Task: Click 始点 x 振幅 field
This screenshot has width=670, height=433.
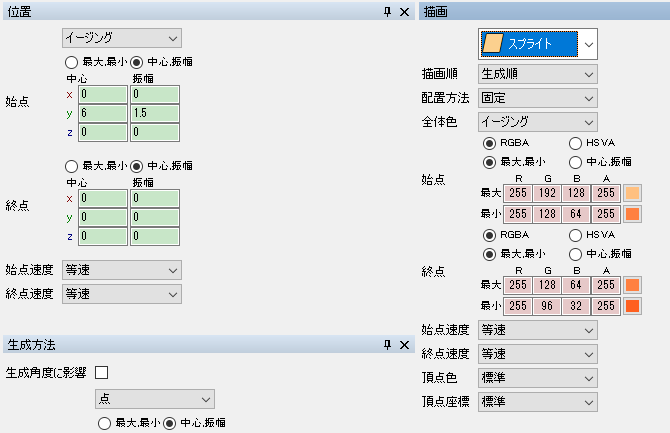Action: click(x=155, y=94)
